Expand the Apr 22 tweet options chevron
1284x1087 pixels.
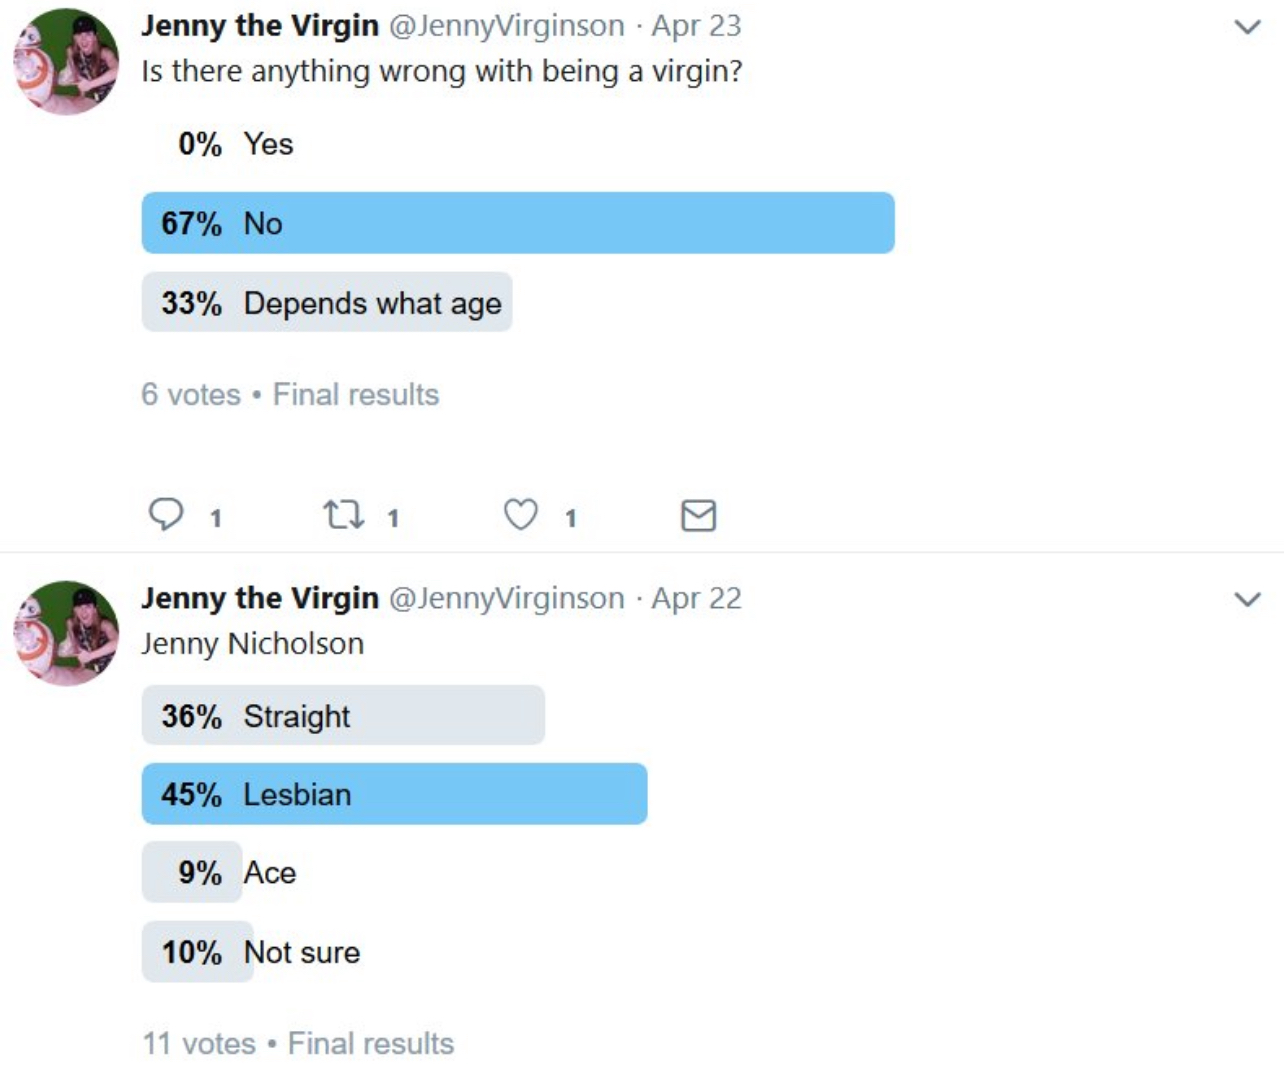point(1247,599)
